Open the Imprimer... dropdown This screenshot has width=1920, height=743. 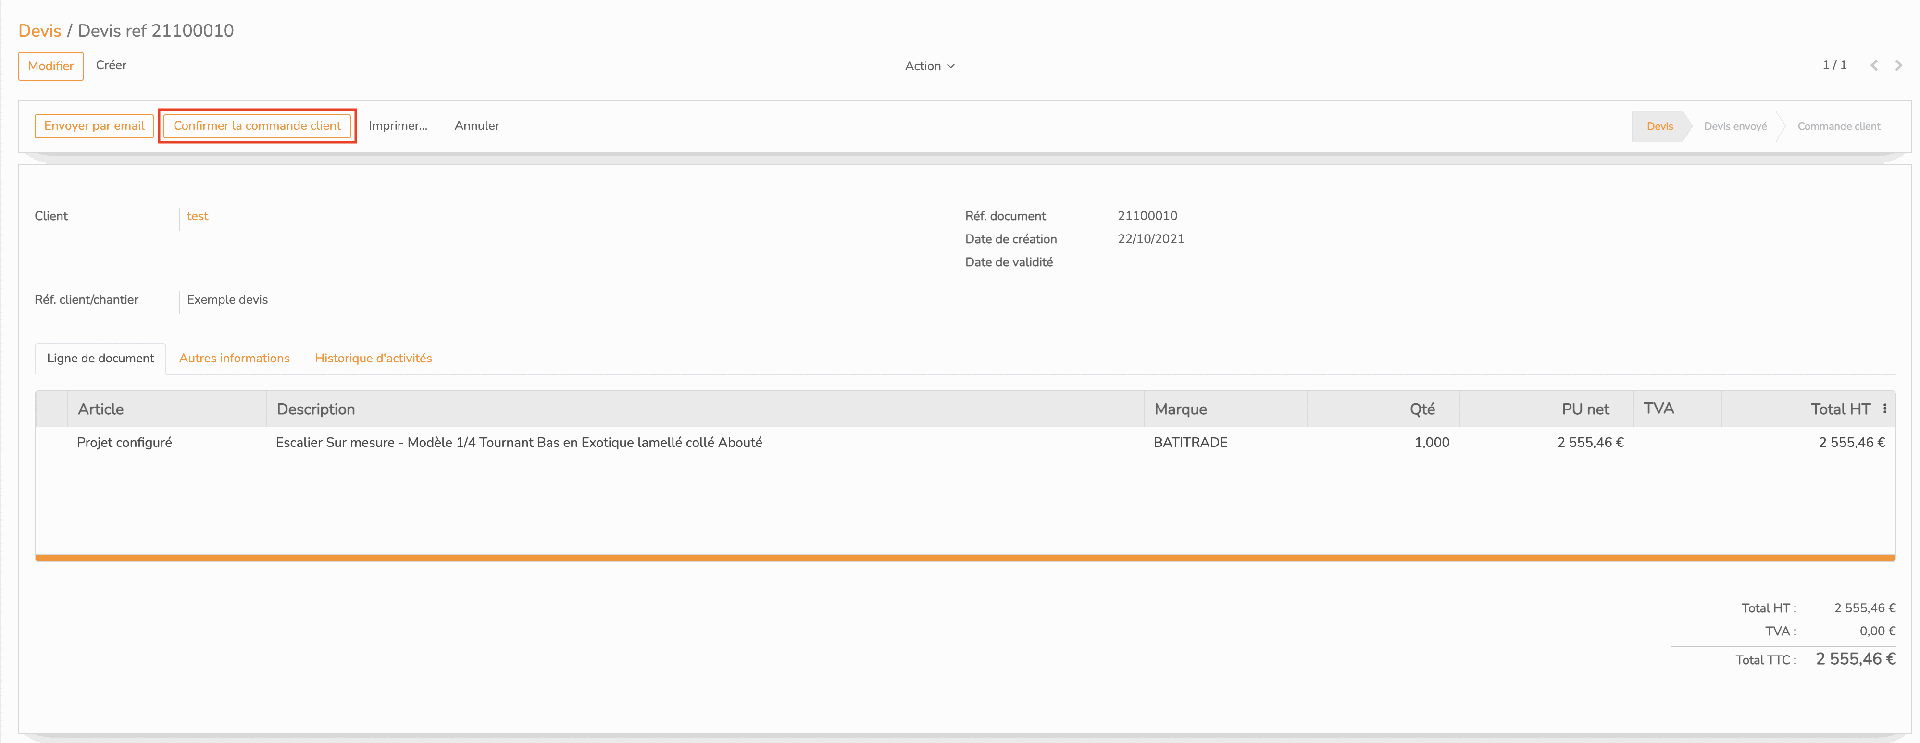click(398, 126)
